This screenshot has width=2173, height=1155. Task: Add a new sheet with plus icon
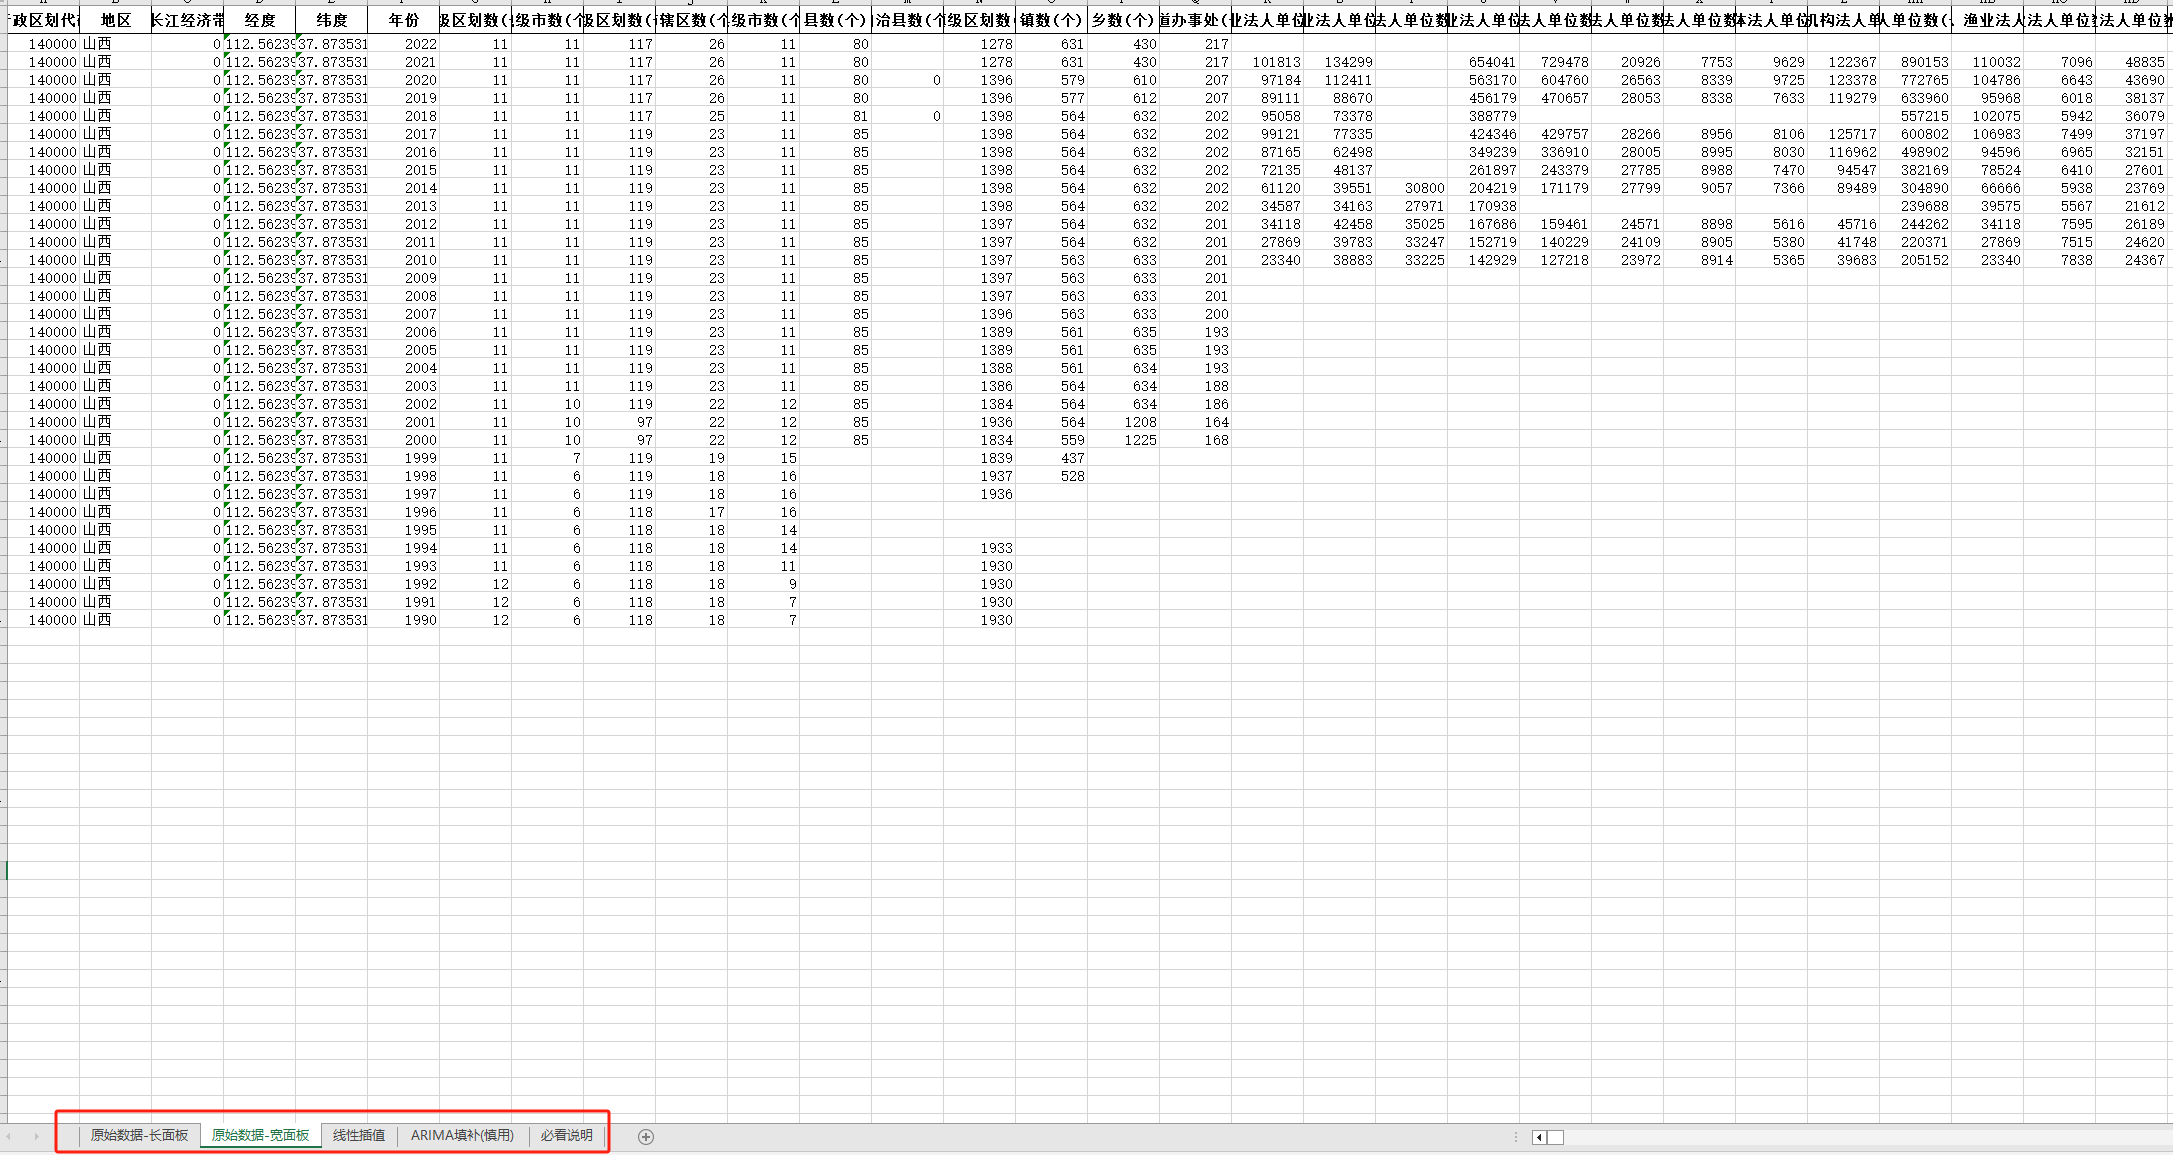pyautogui.click(x=646, y=1137)
